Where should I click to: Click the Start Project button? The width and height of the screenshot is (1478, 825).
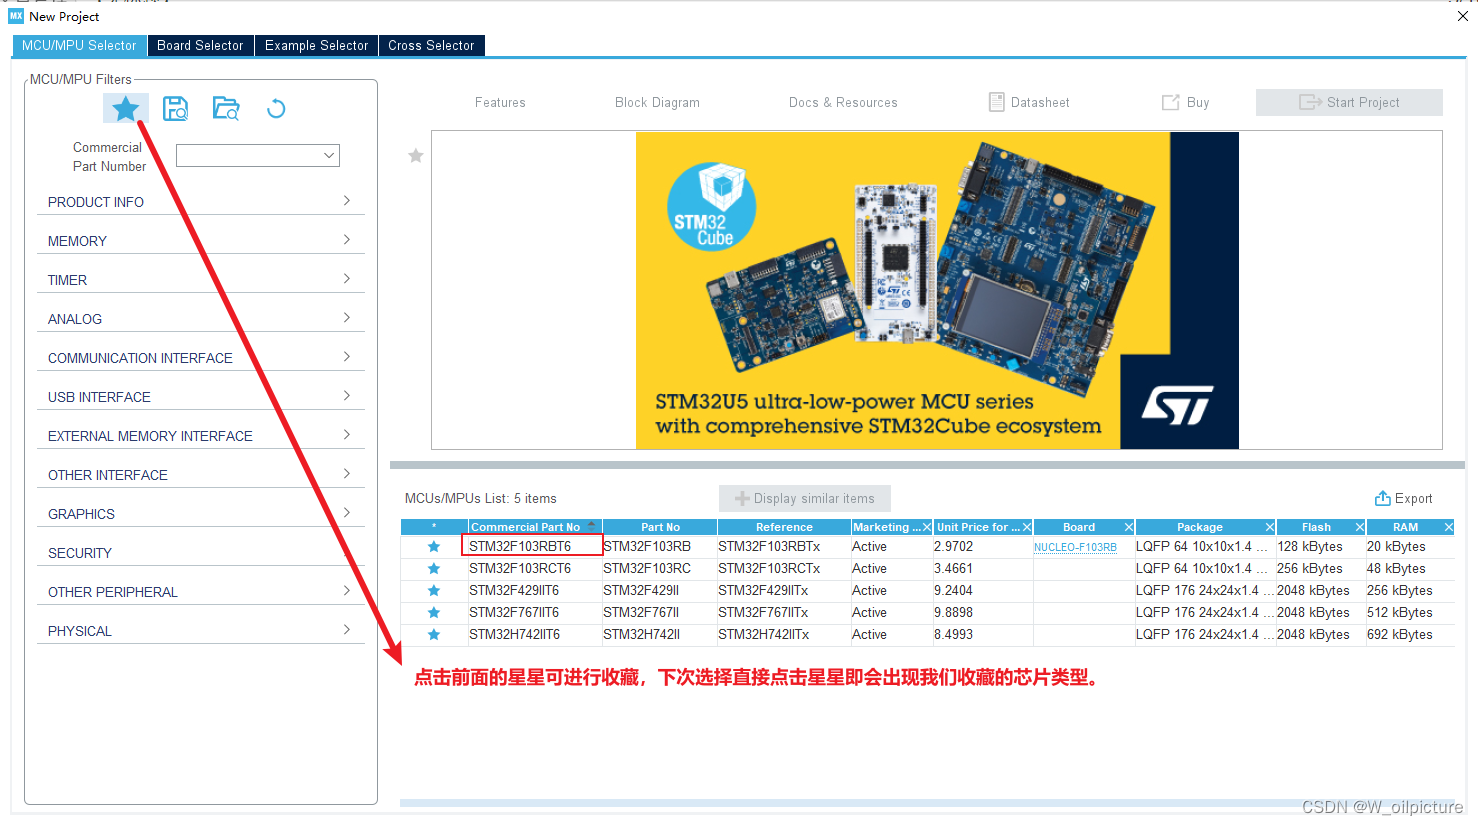pos(1349,102)
